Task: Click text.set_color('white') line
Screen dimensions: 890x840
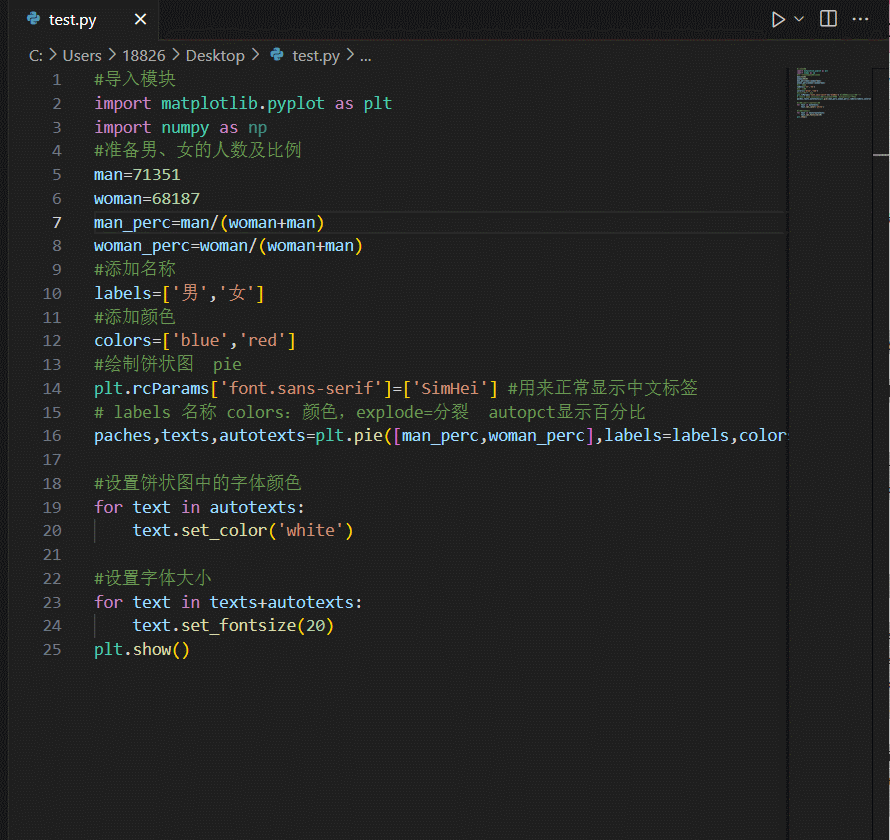Action: 243,531
